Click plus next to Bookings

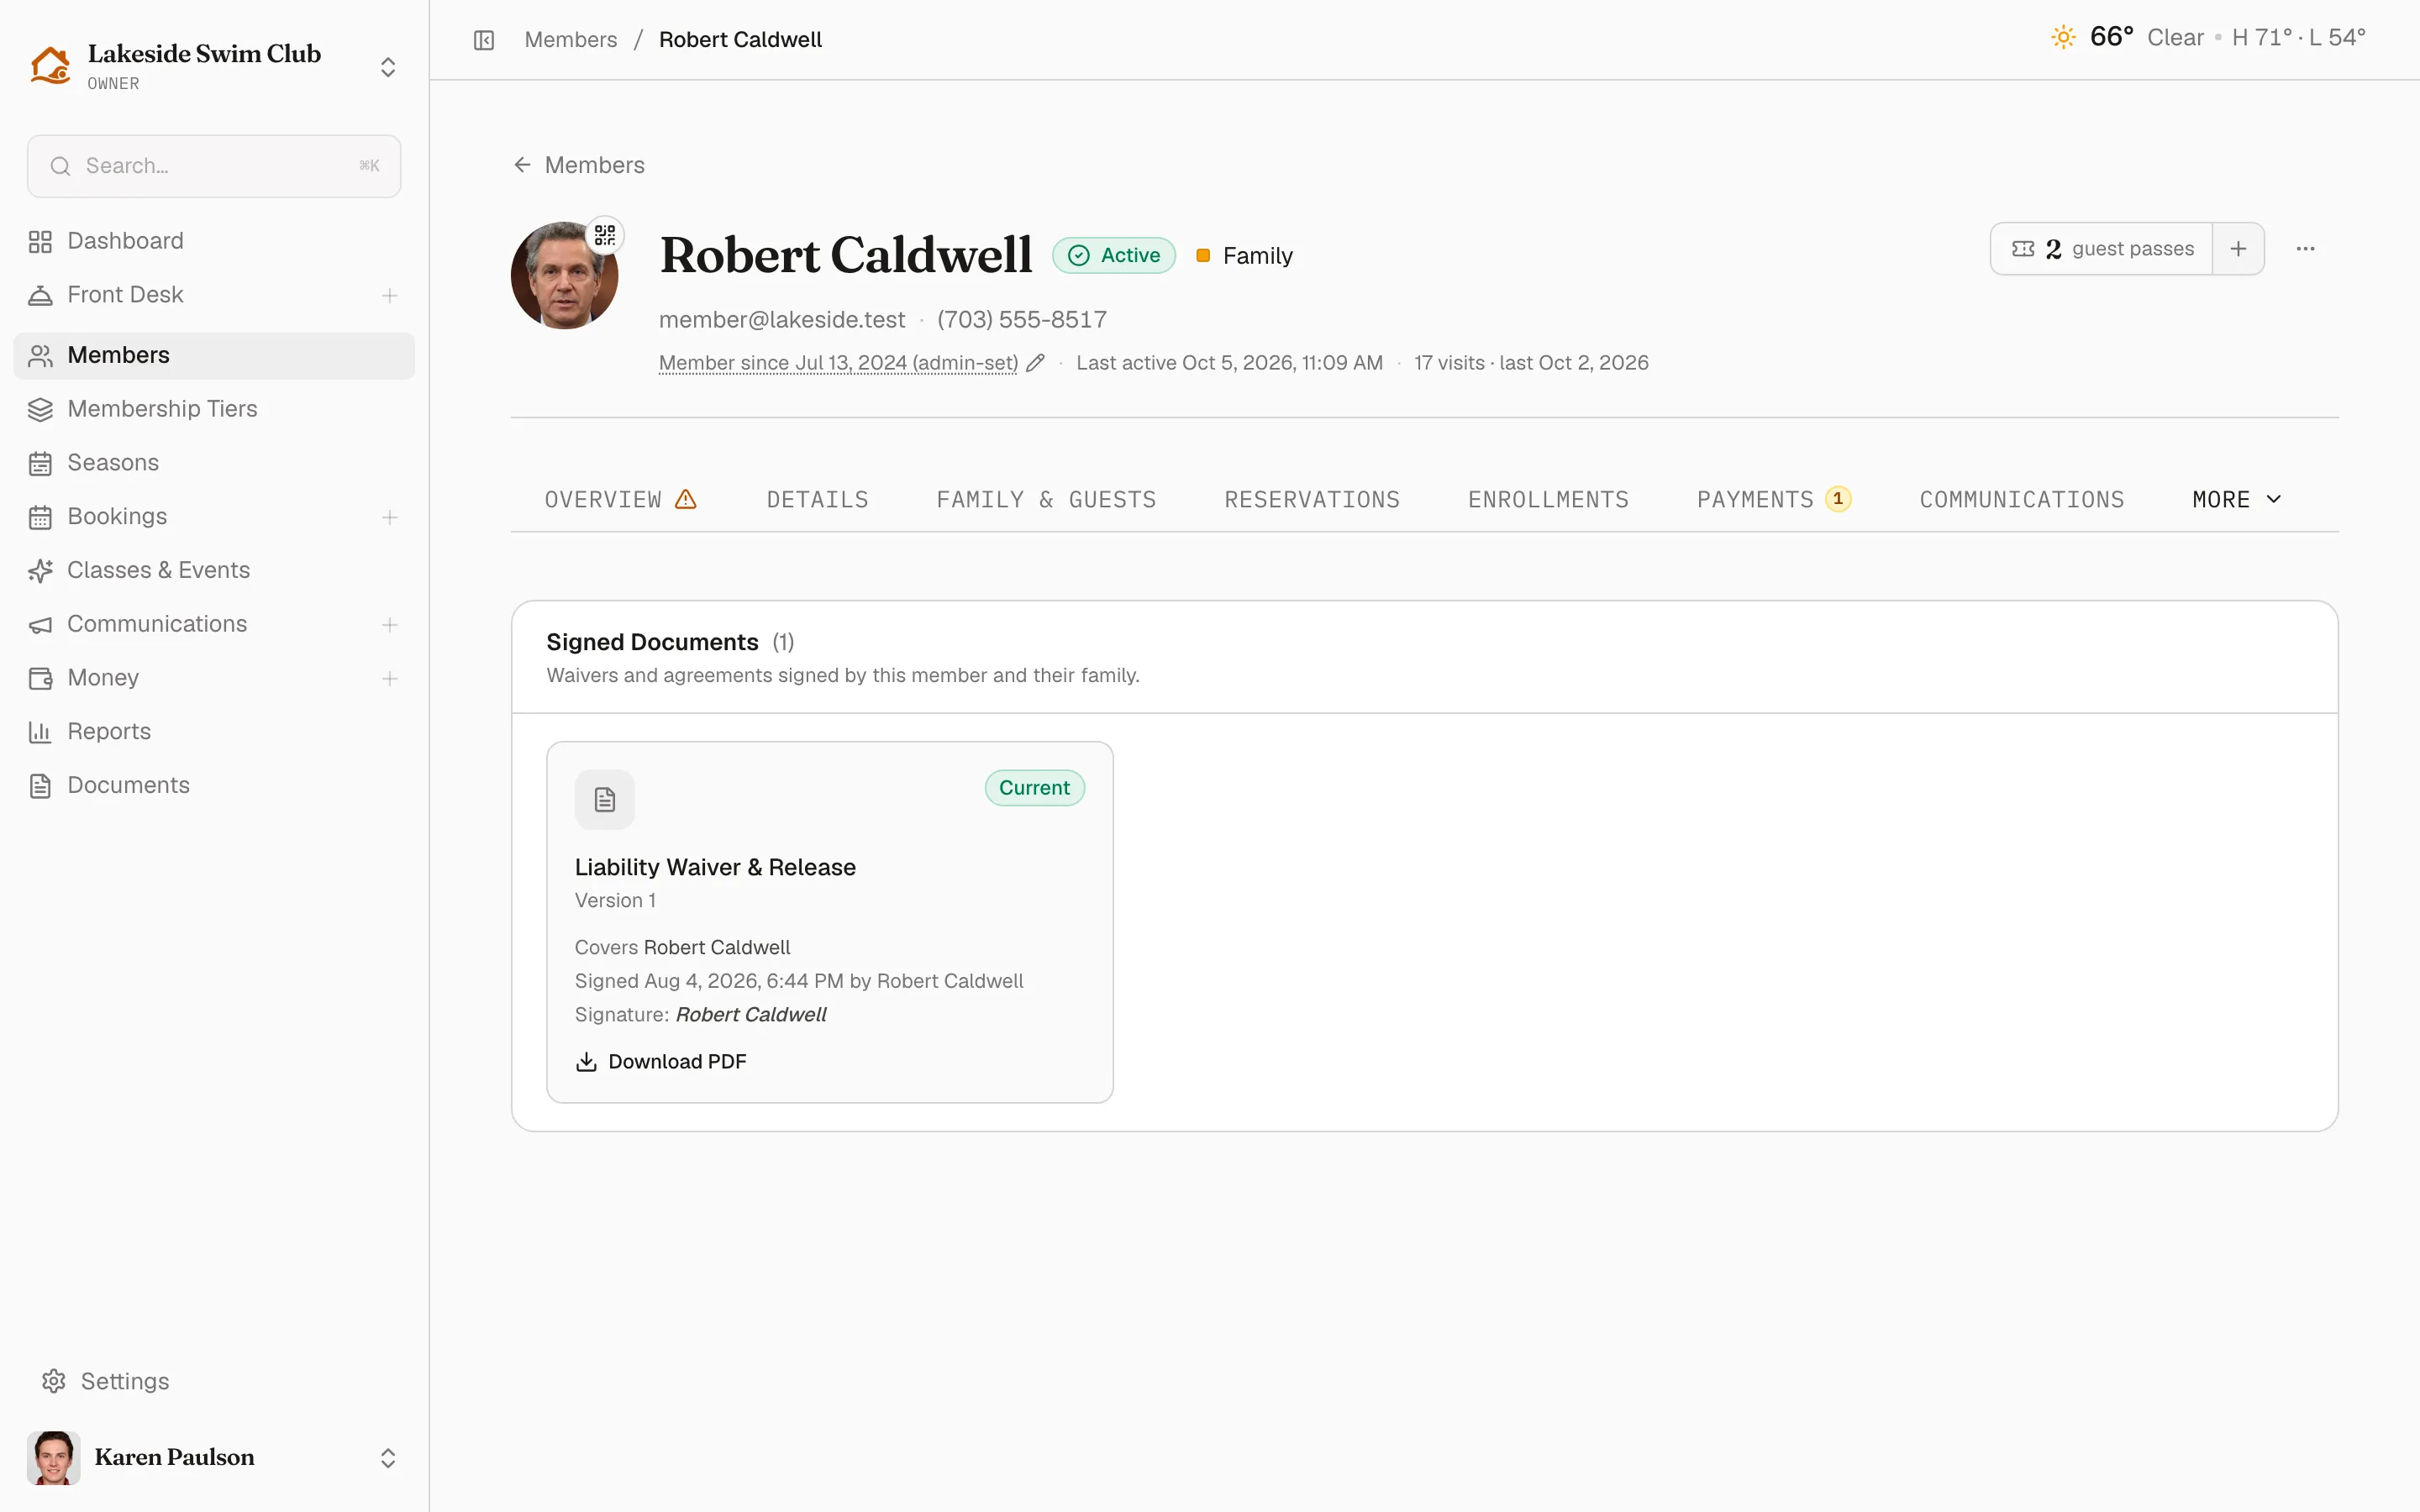(390, 517)
